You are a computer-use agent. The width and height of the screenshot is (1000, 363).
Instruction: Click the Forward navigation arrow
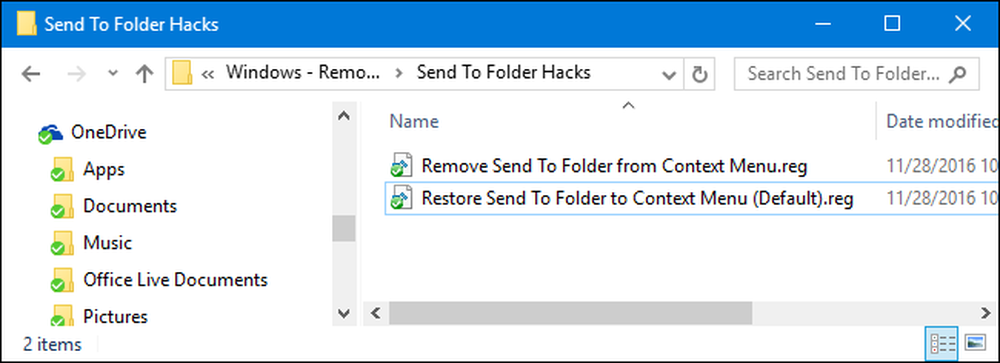coord(77,74)
